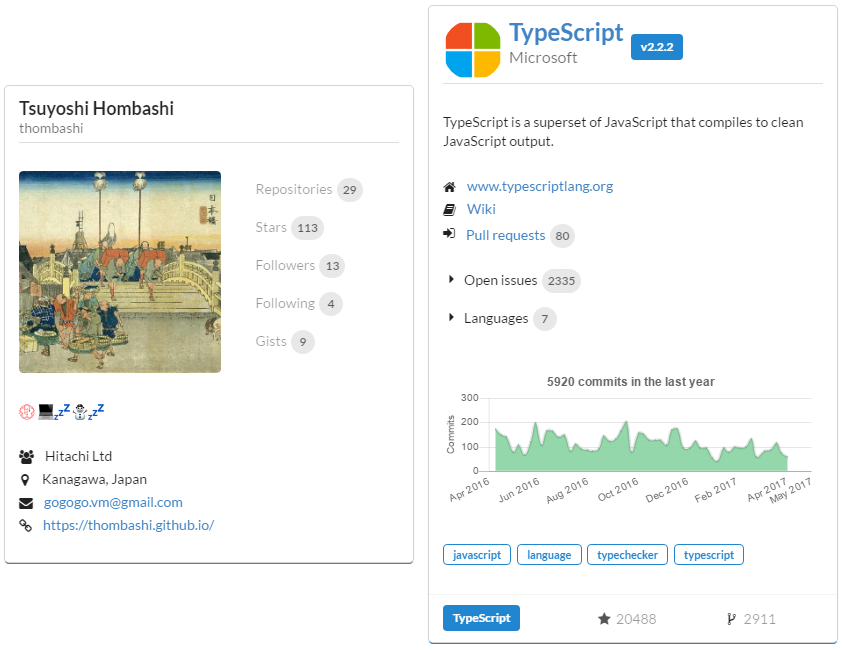Click the Following label
Image resolution: width=843 pixels, height=651 pixels.
click(x=285, y=303)
